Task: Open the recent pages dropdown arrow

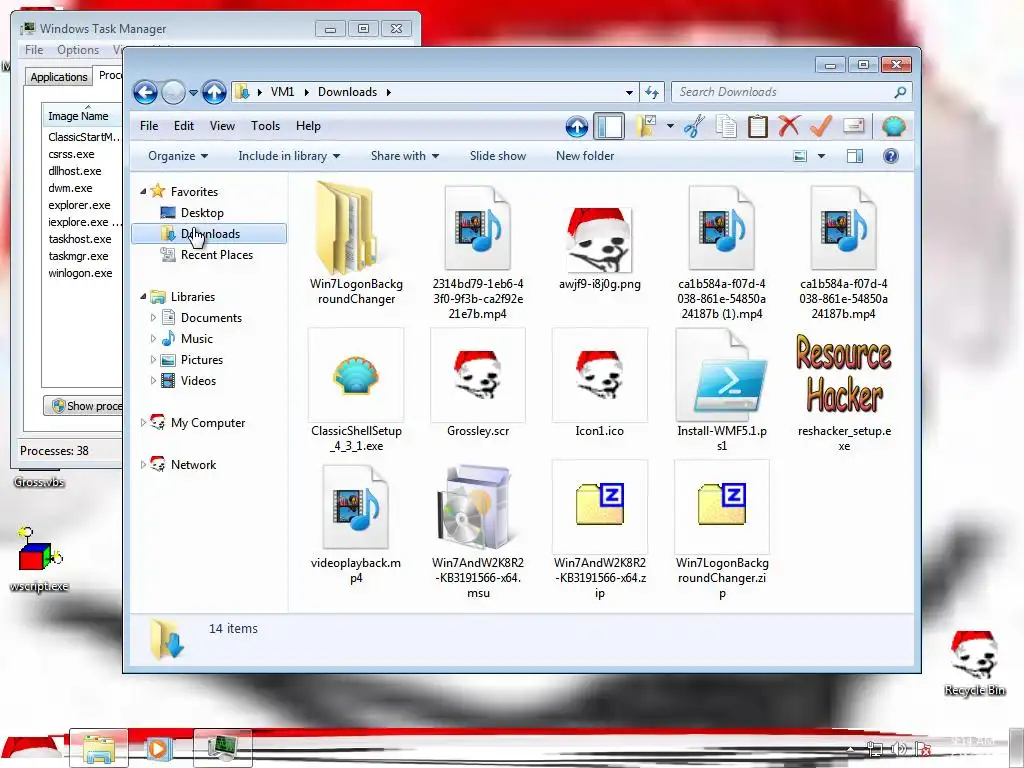Action: point(193,93)
